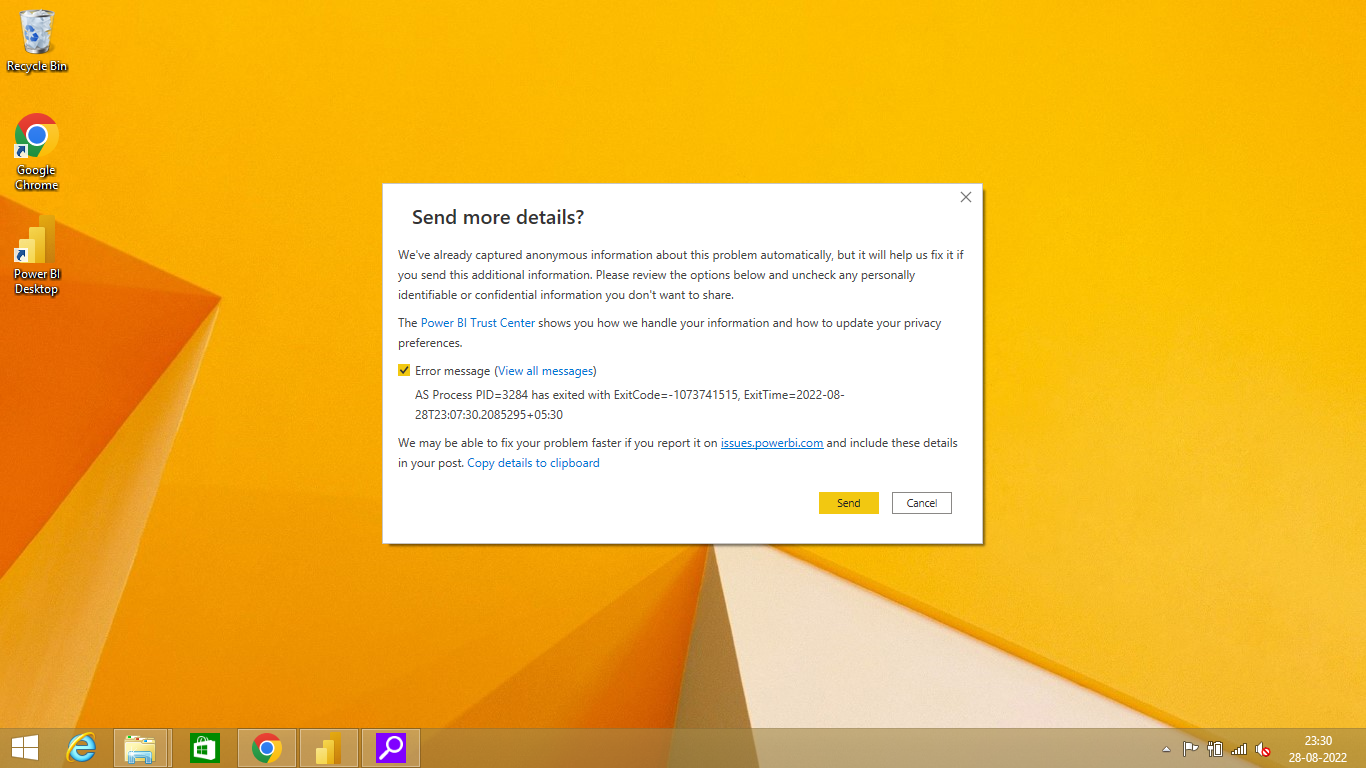Open the Action Center flag icon
Screen dimensions: 1366x768
click(x=1191, y=749)
